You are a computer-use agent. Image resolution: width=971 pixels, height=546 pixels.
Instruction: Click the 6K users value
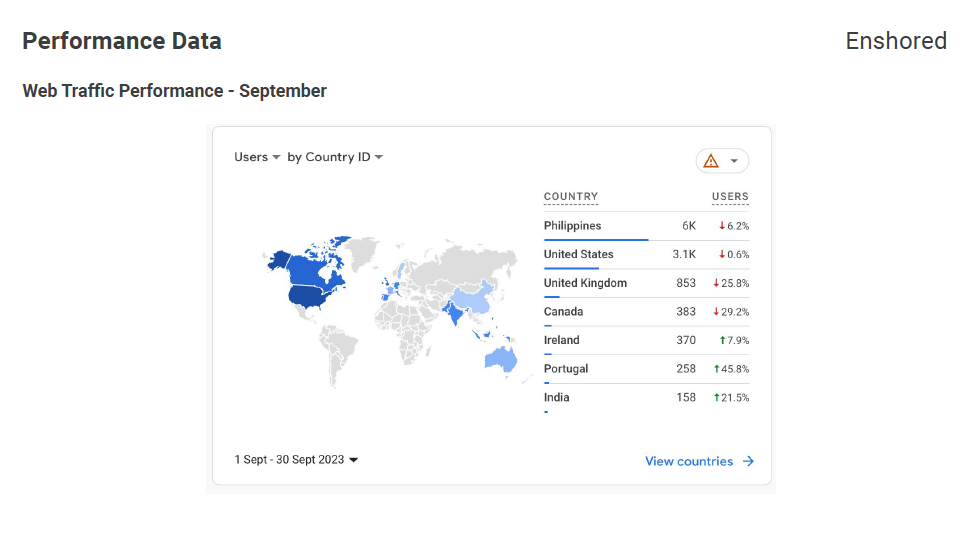point(689,226)
